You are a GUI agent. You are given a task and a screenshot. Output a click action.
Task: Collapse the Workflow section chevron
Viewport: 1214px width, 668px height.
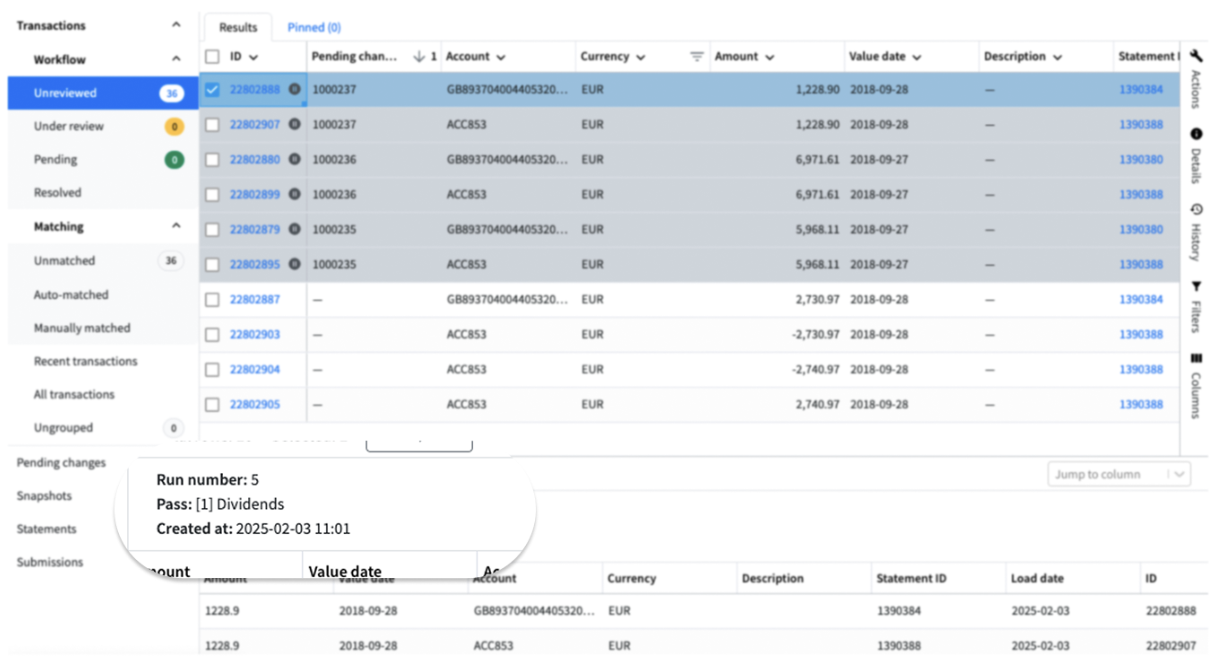point(177,59)
